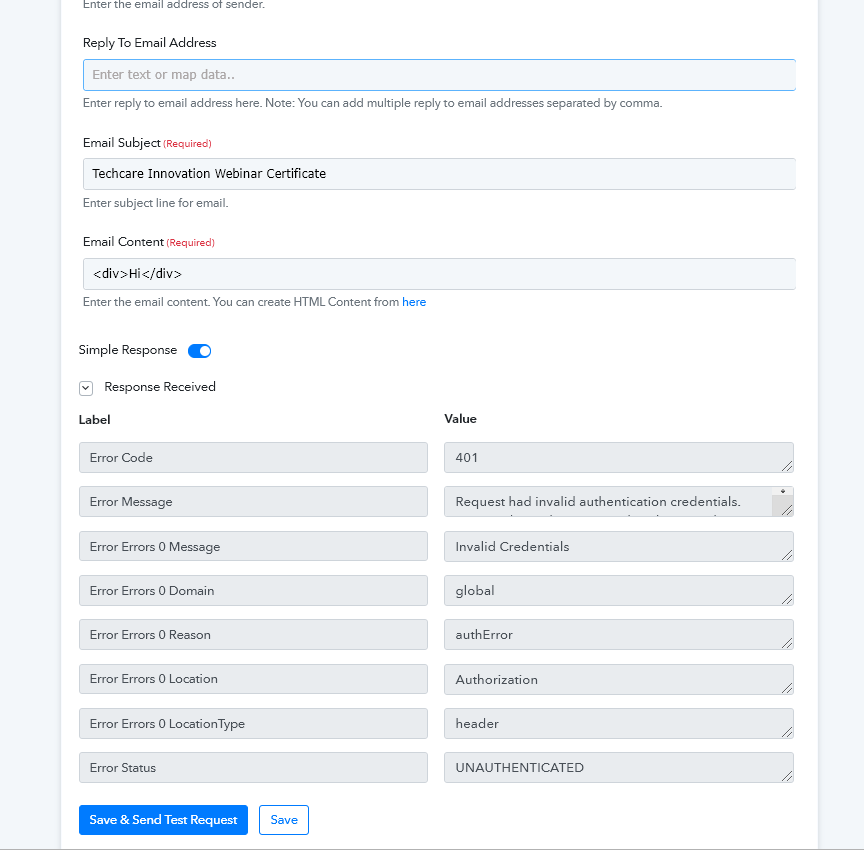Click the authError value box
The image size is (864, 853).
pos(610,635)
